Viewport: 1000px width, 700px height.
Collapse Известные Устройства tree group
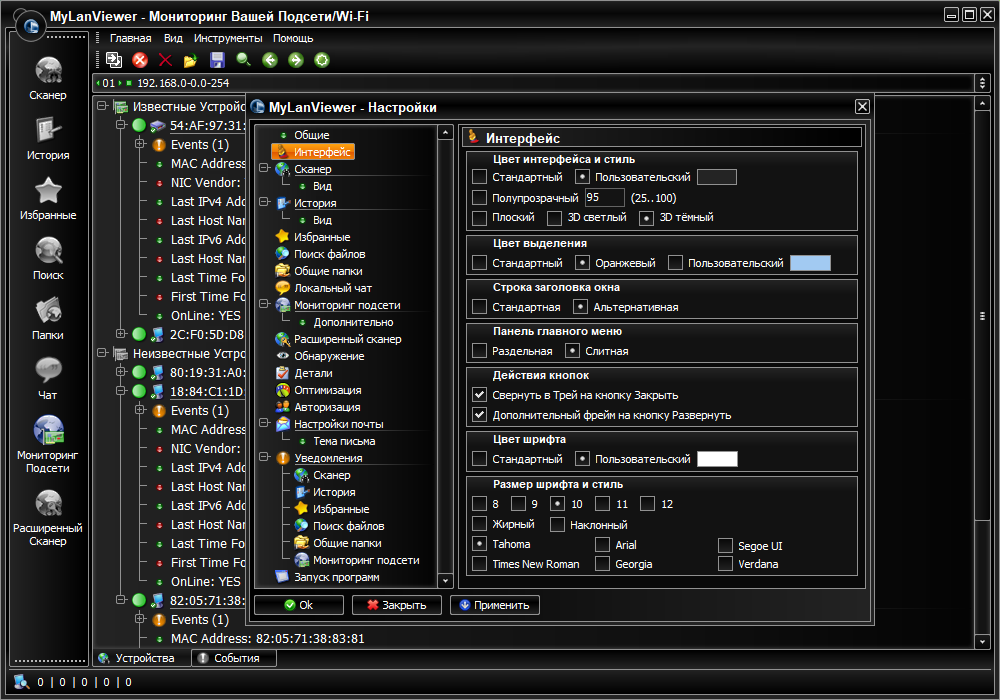point(102,105)
